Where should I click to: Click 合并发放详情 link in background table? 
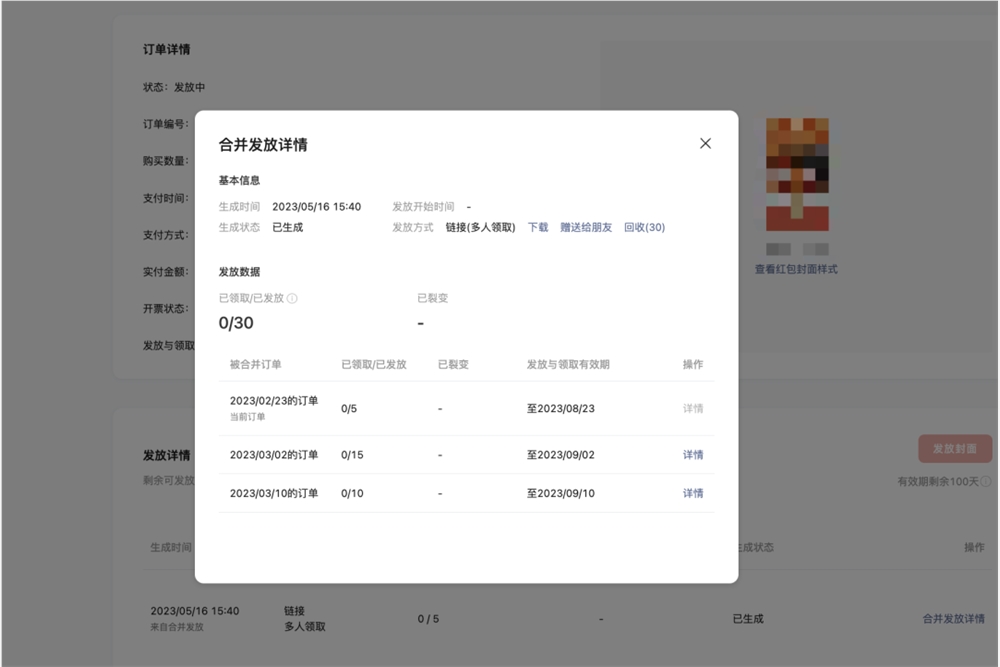point(953,619)
